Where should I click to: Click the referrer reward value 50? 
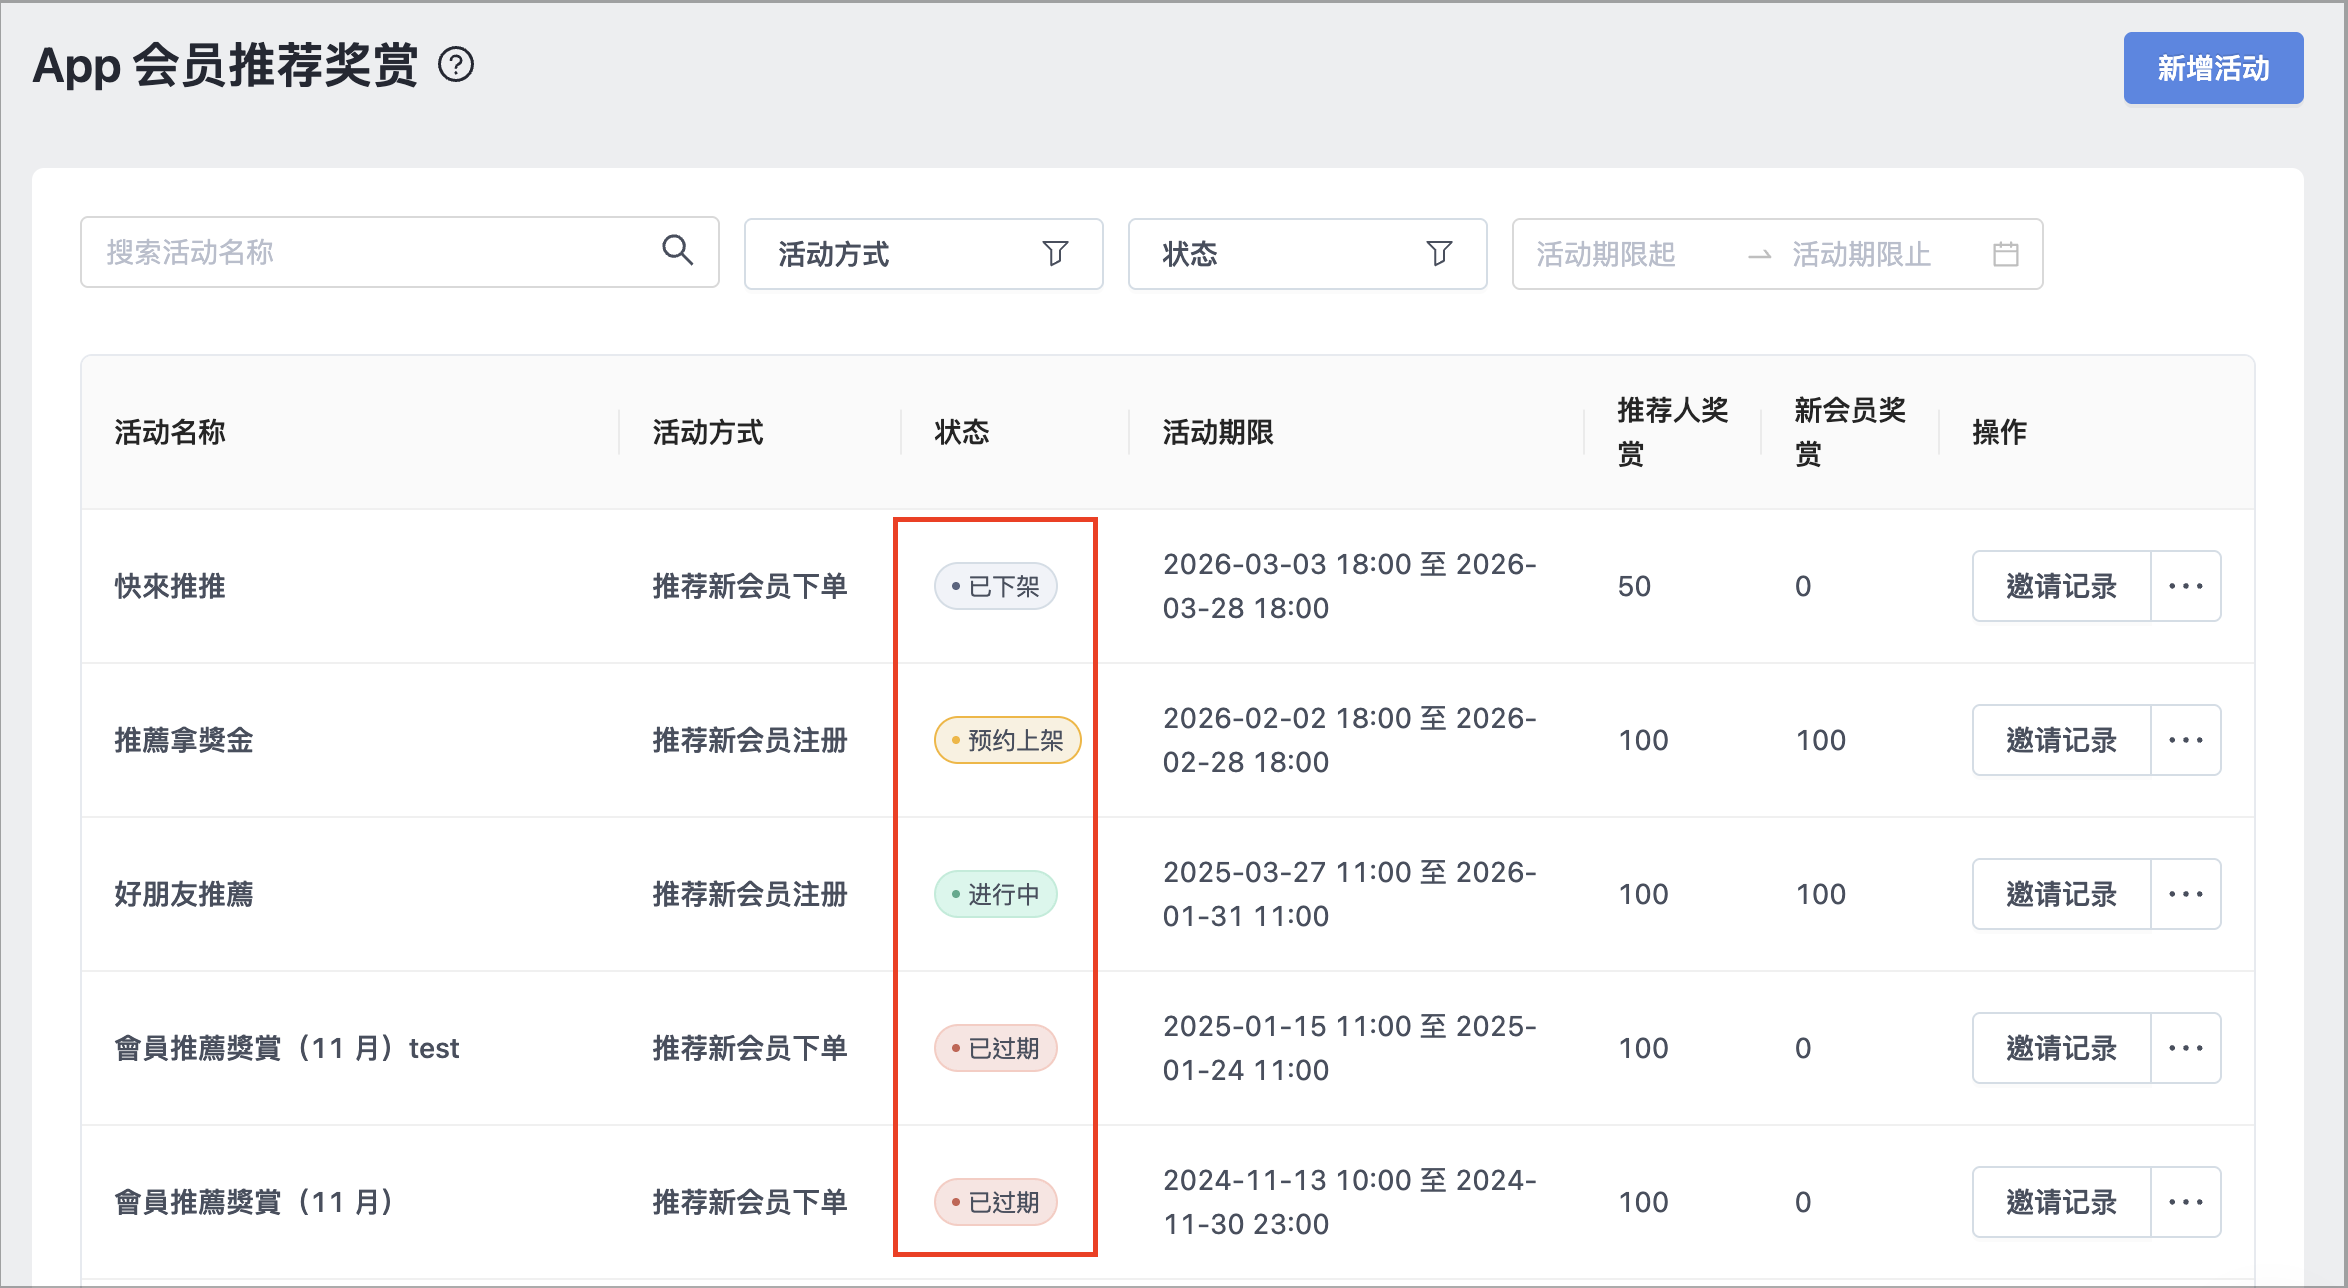pyautogui.click(x=1634, y=586)
